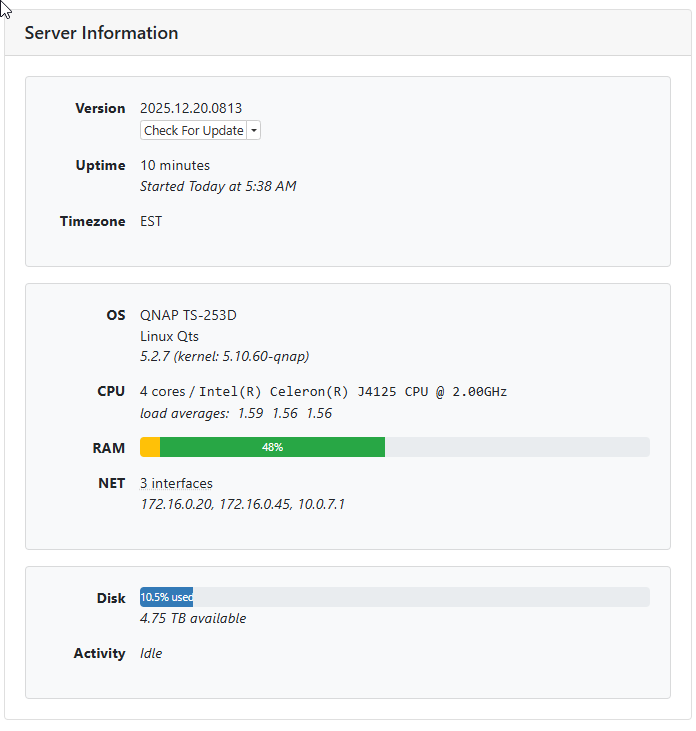Click the yellow segment of the RAM bar
696x731 pixels.
150,447
